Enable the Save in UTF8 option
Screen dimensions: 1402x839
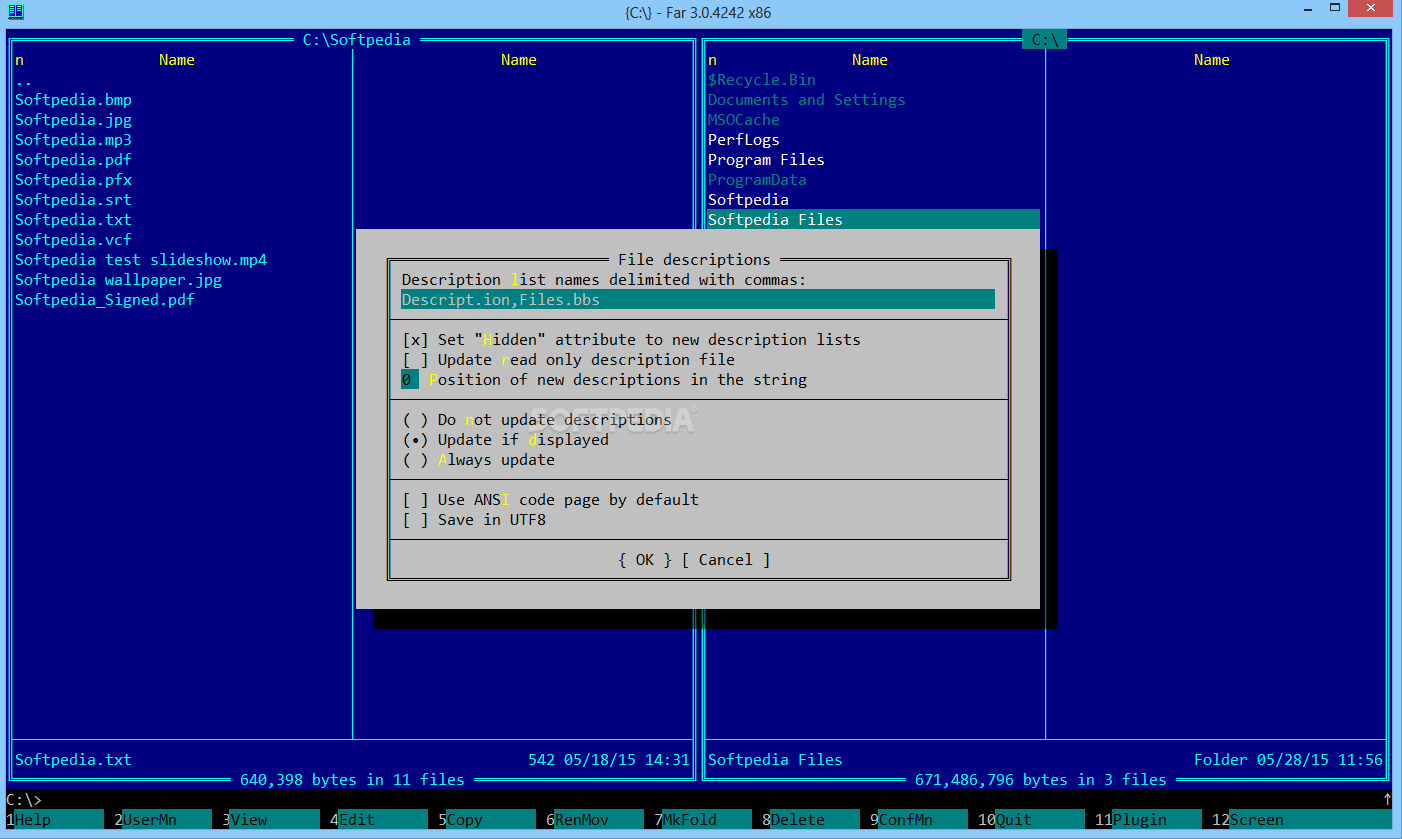tap(474, 520)
